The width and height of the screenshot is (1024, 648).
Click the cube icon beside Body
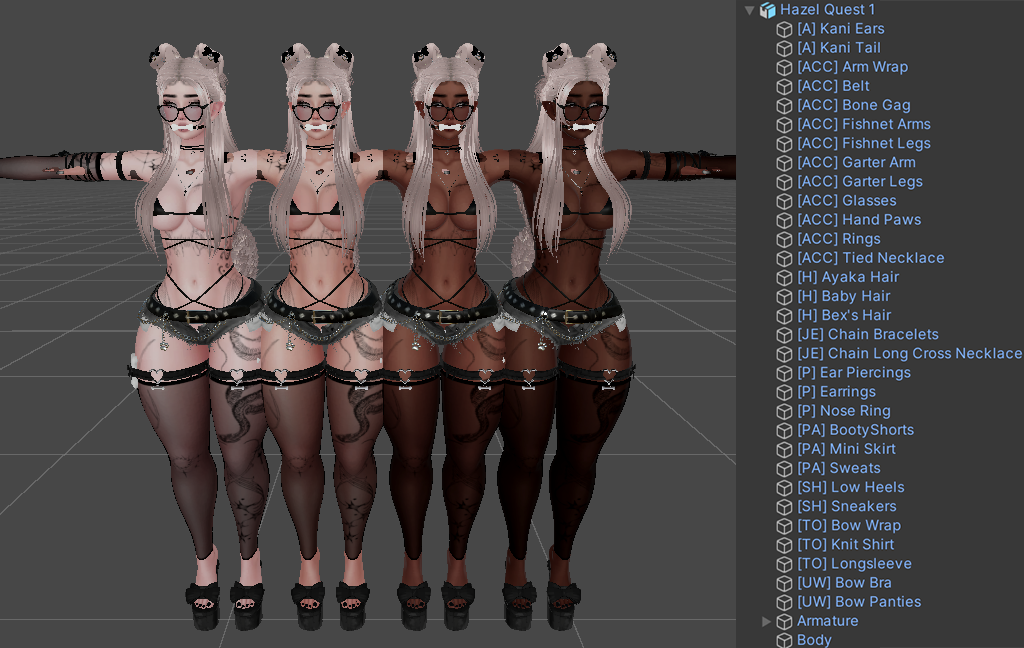pyautogui.click(x=784, y=640)
